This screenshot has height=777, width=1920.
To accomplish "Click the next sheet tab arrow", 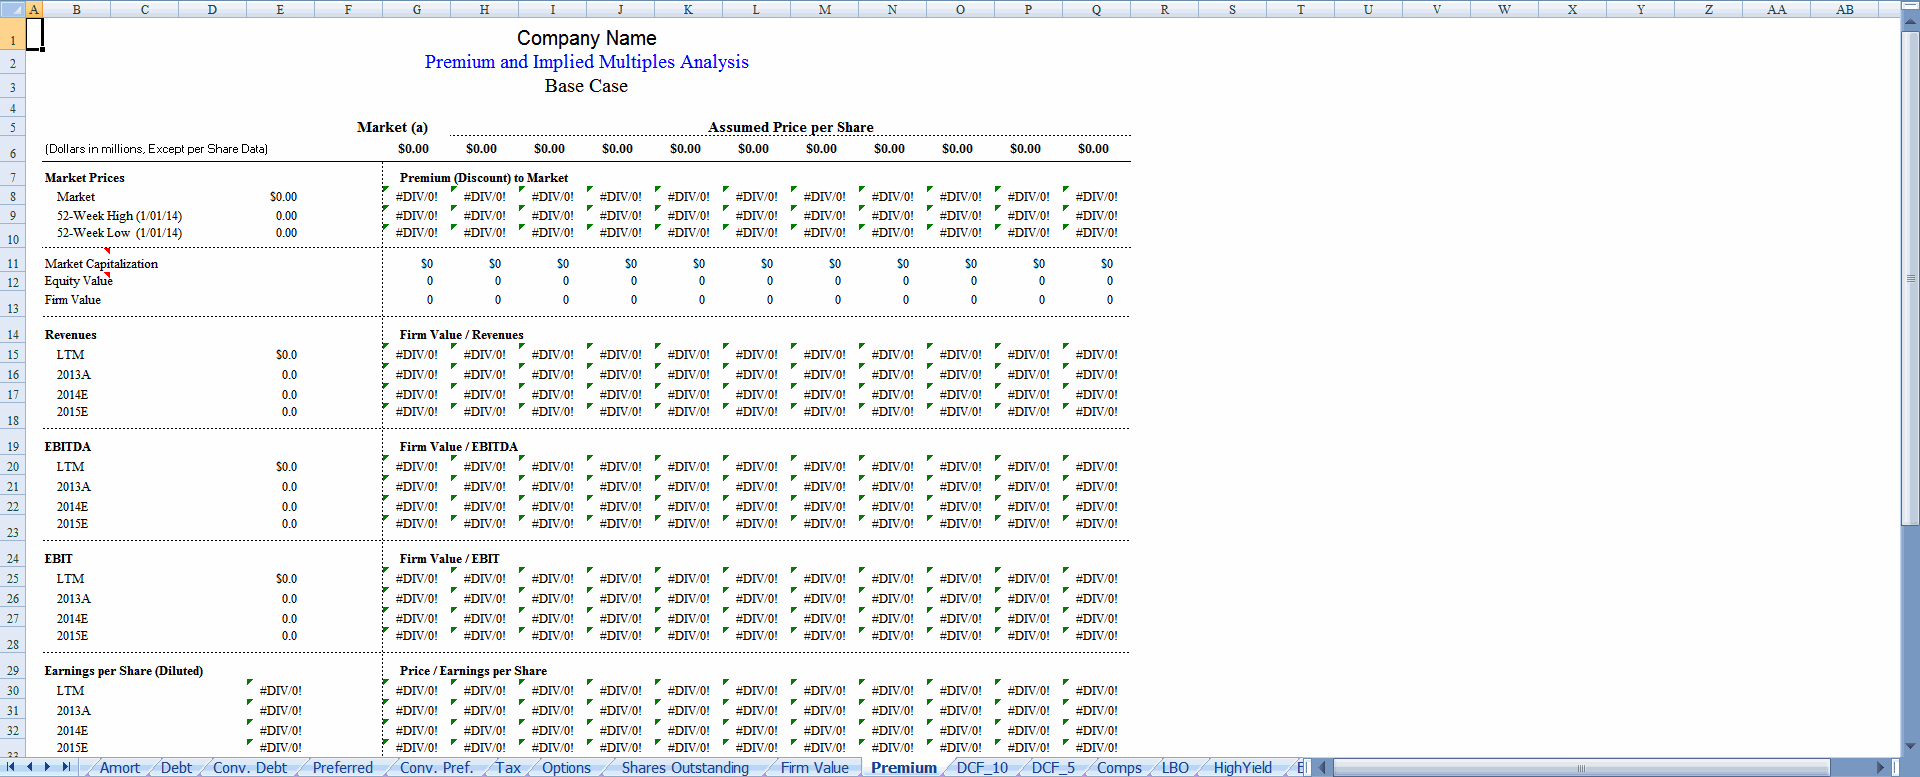I will 47,767.
